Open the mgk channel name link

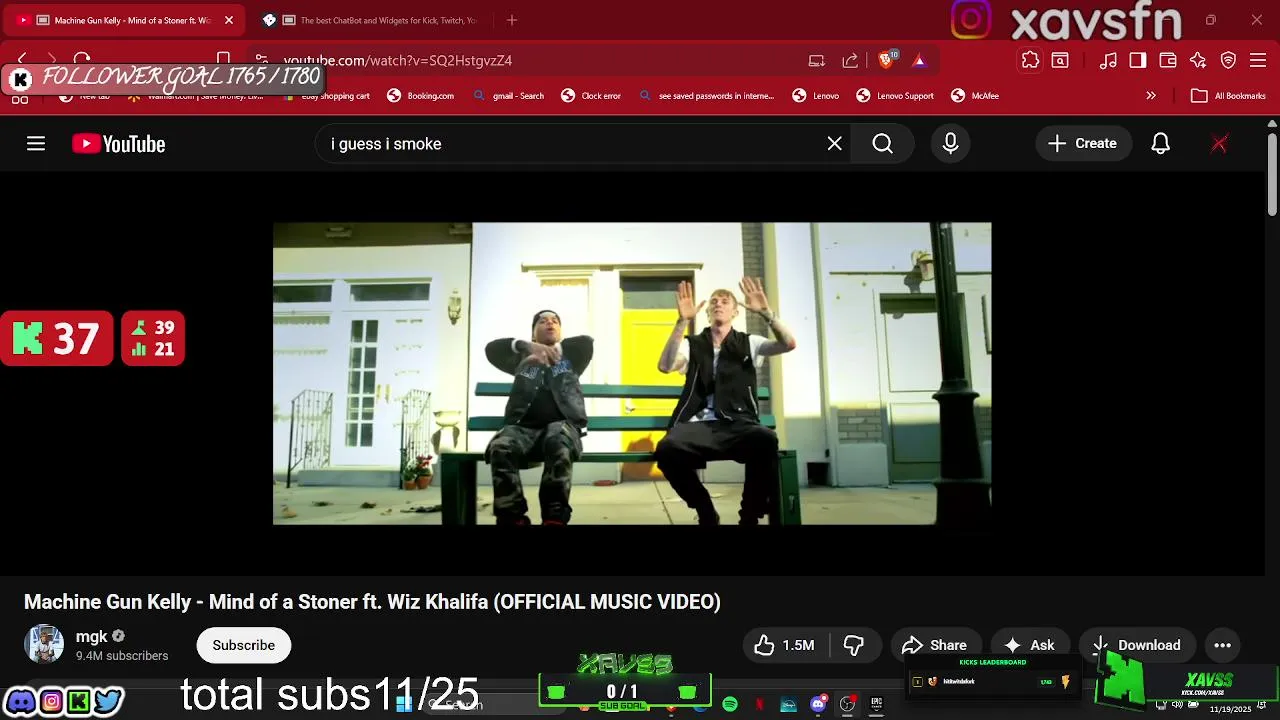(91, 637)
